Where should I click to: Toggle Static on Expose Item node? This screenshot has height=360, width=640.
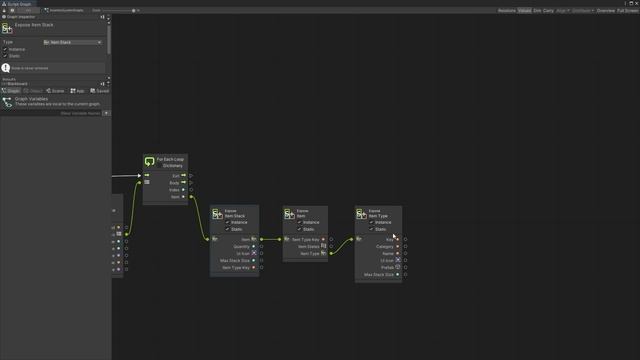299,229
